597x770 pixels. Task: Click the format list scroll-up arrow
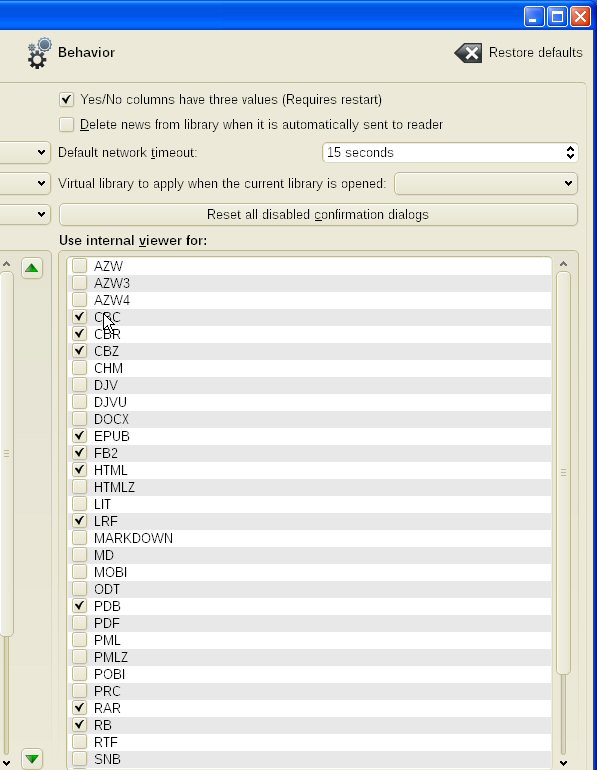tap(564, 264)
